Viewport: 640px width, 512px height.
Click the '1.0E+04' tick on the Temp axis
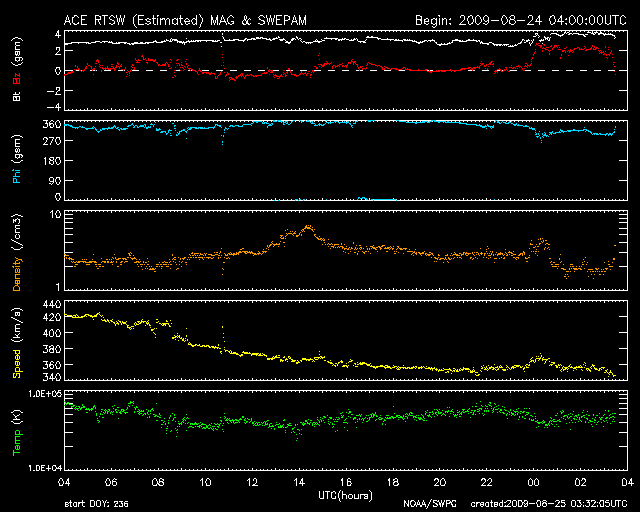point(45,468)
